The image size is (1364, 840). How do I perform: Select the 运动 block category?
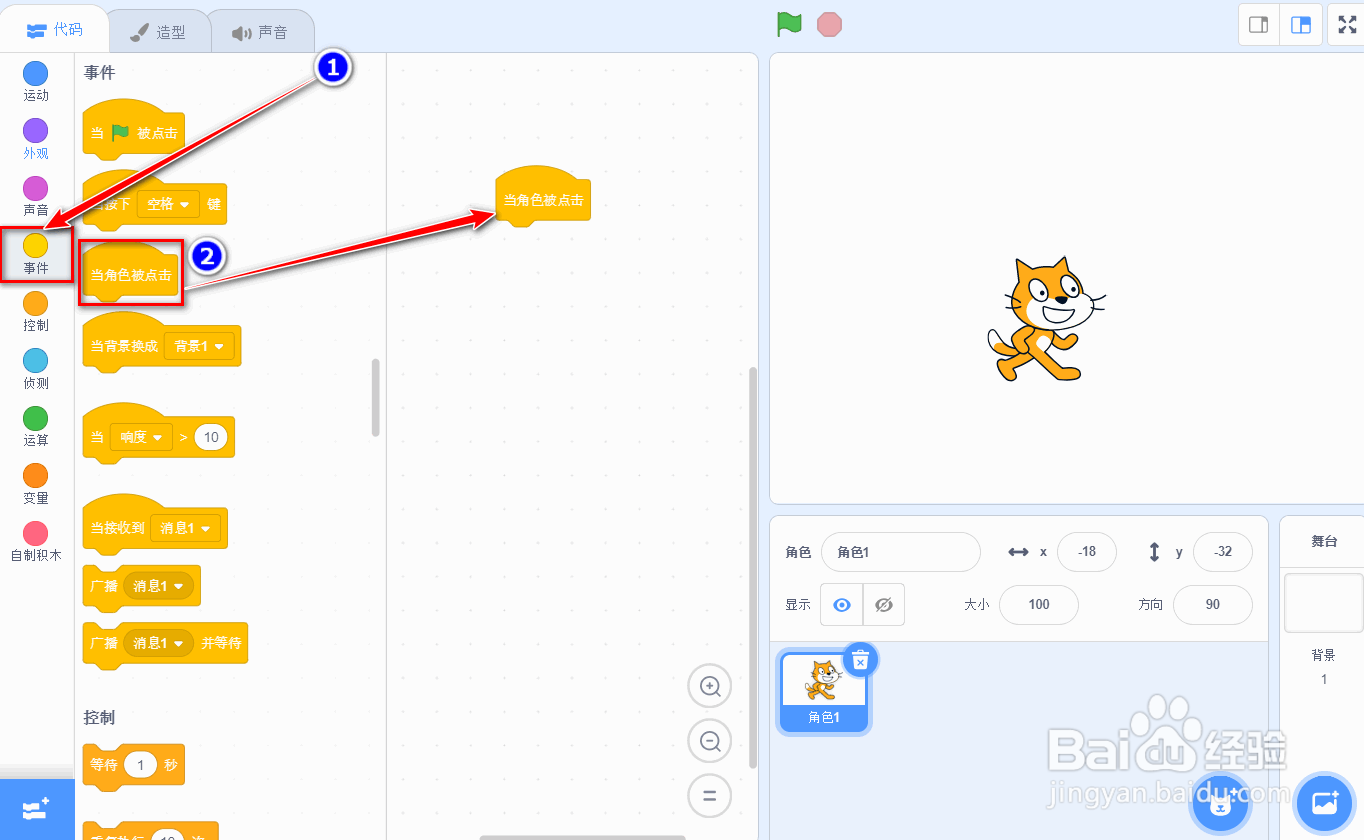coord(36,81)
